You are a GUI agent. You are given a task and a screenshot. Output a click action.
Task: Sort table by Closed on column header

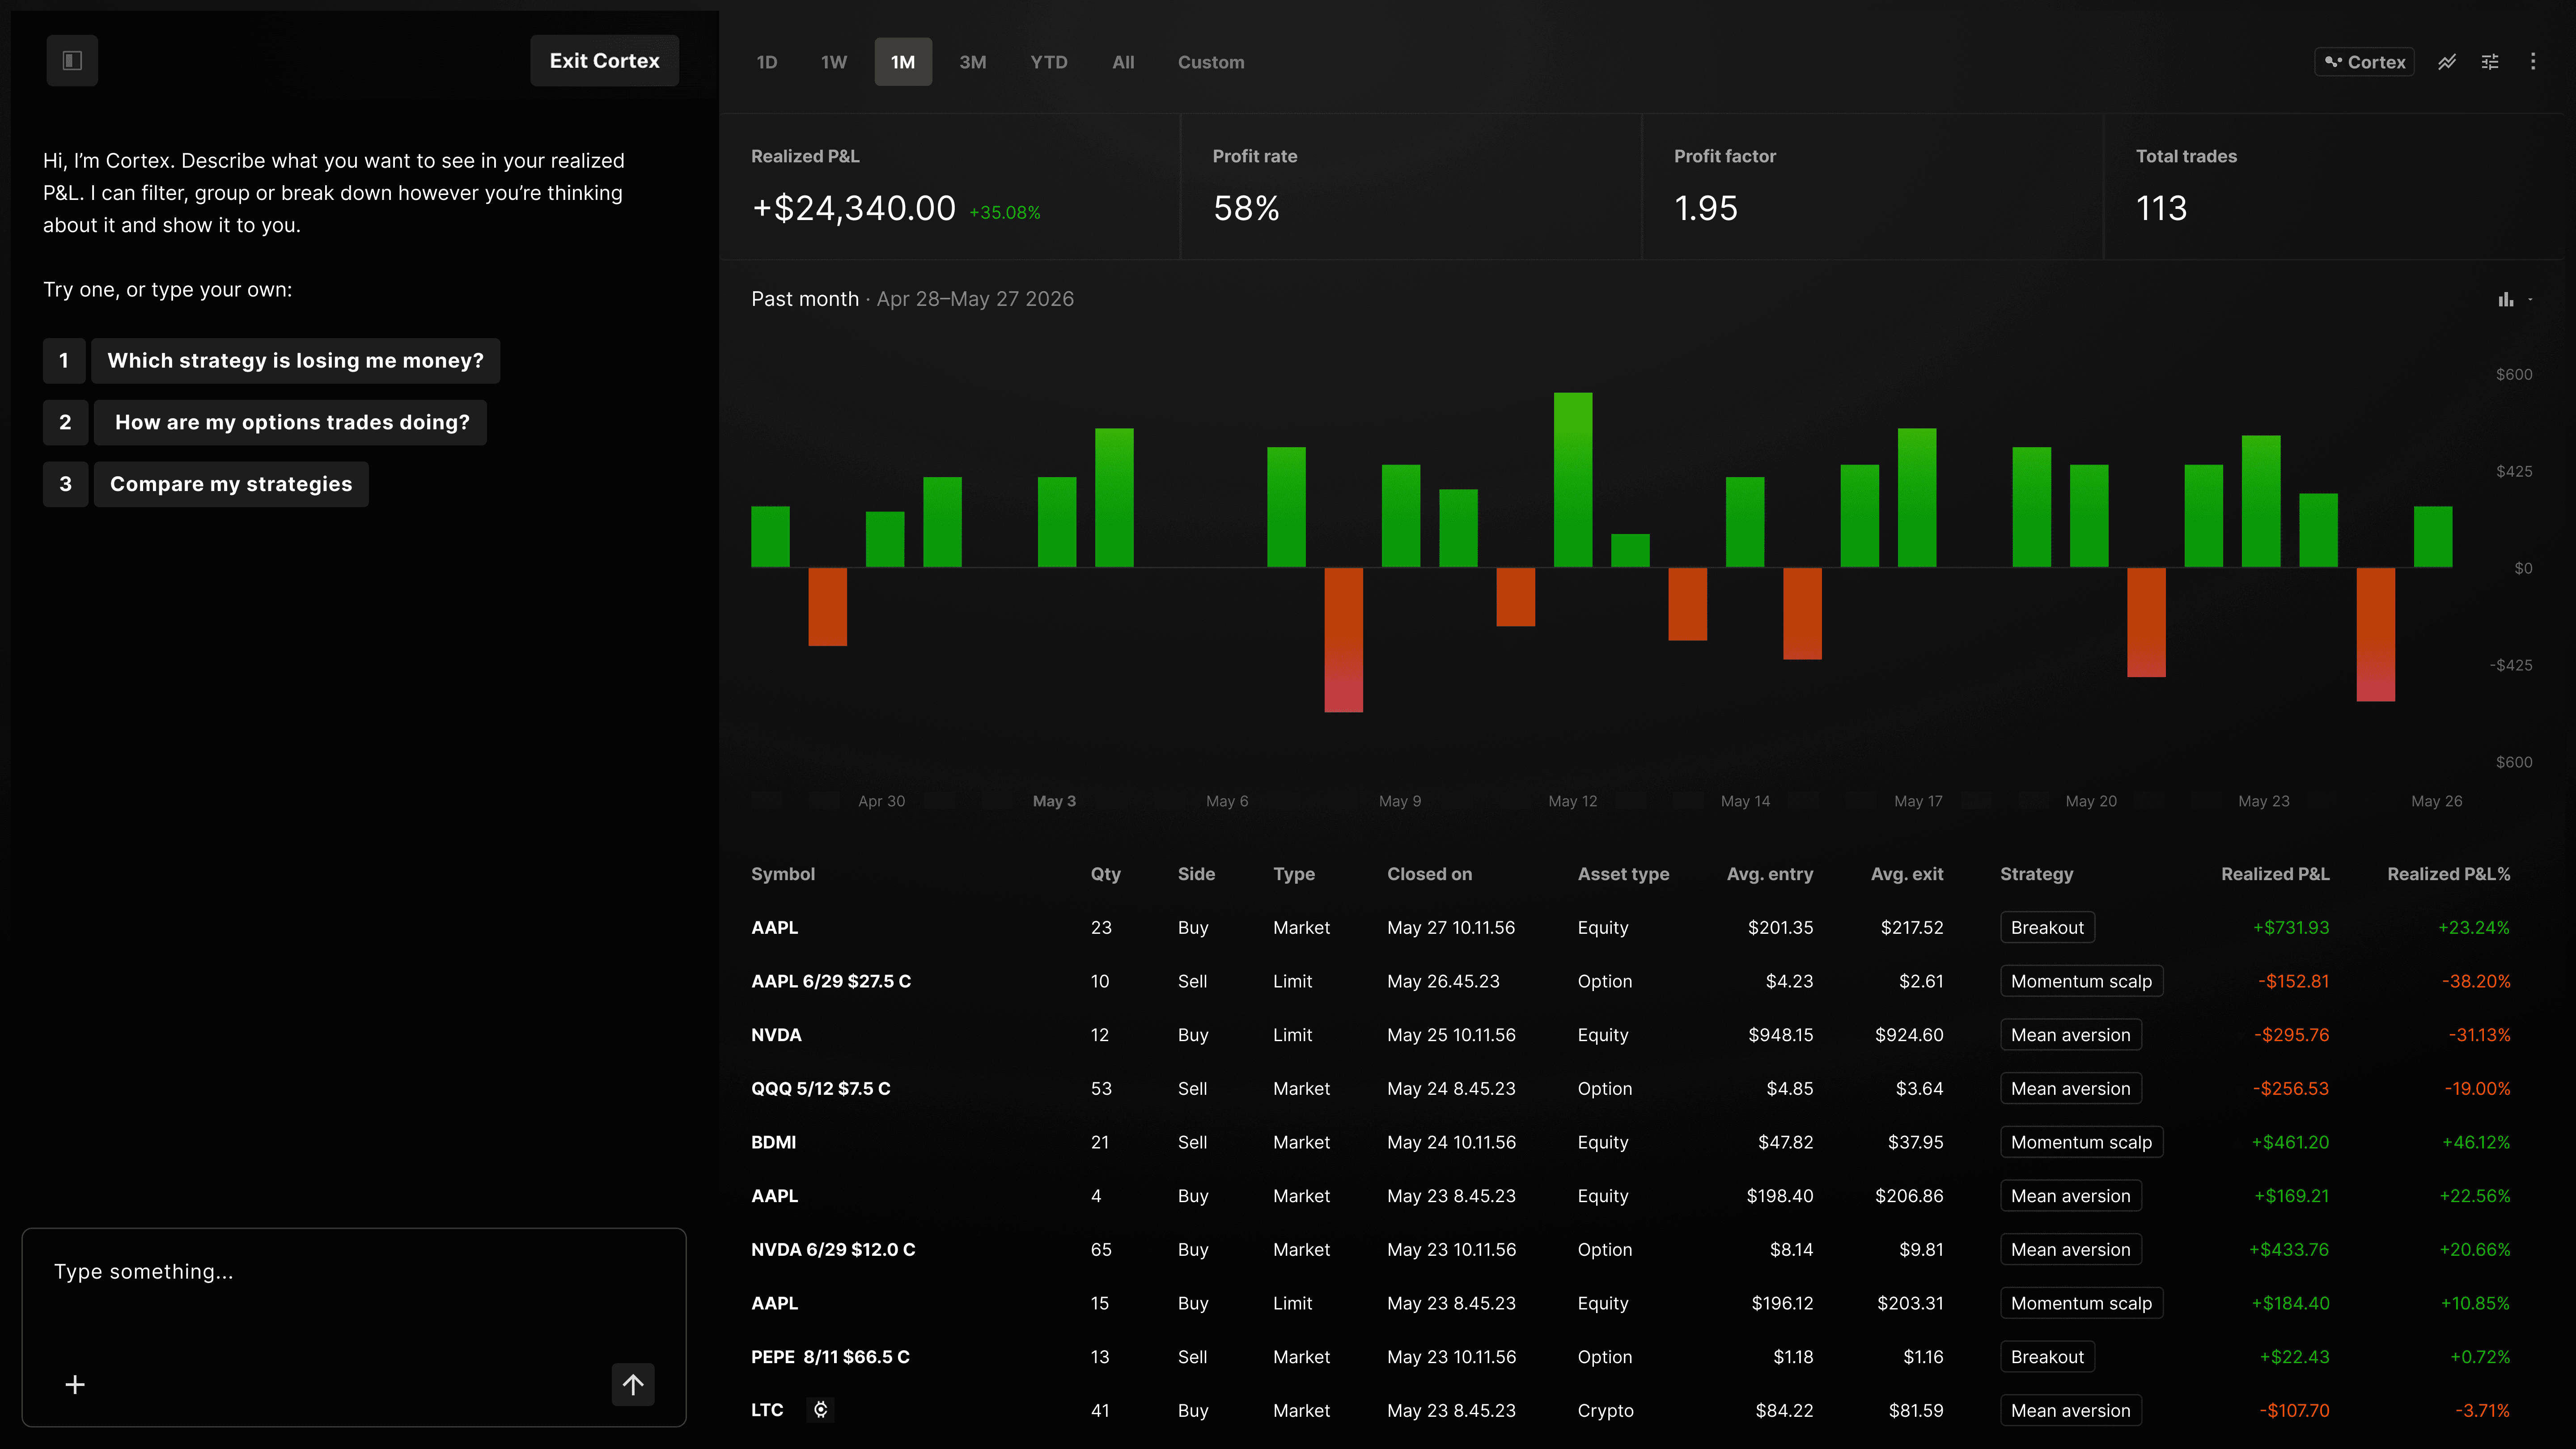[1429, 874]
